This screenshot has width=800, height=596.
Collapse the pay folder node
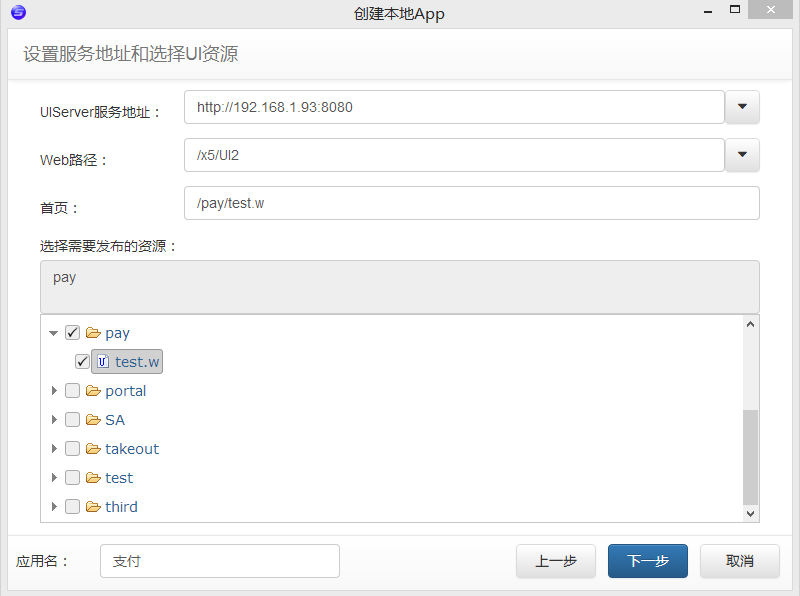pos(54,333)
